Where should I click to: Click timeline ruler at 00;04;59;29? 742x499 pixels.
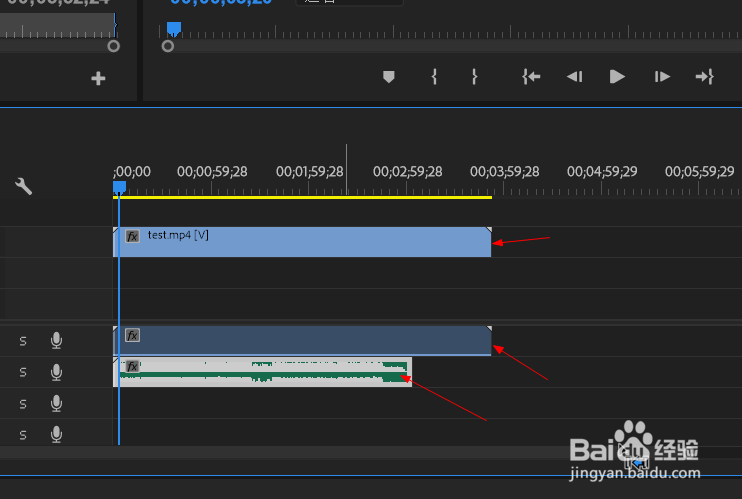coord(602,171)
